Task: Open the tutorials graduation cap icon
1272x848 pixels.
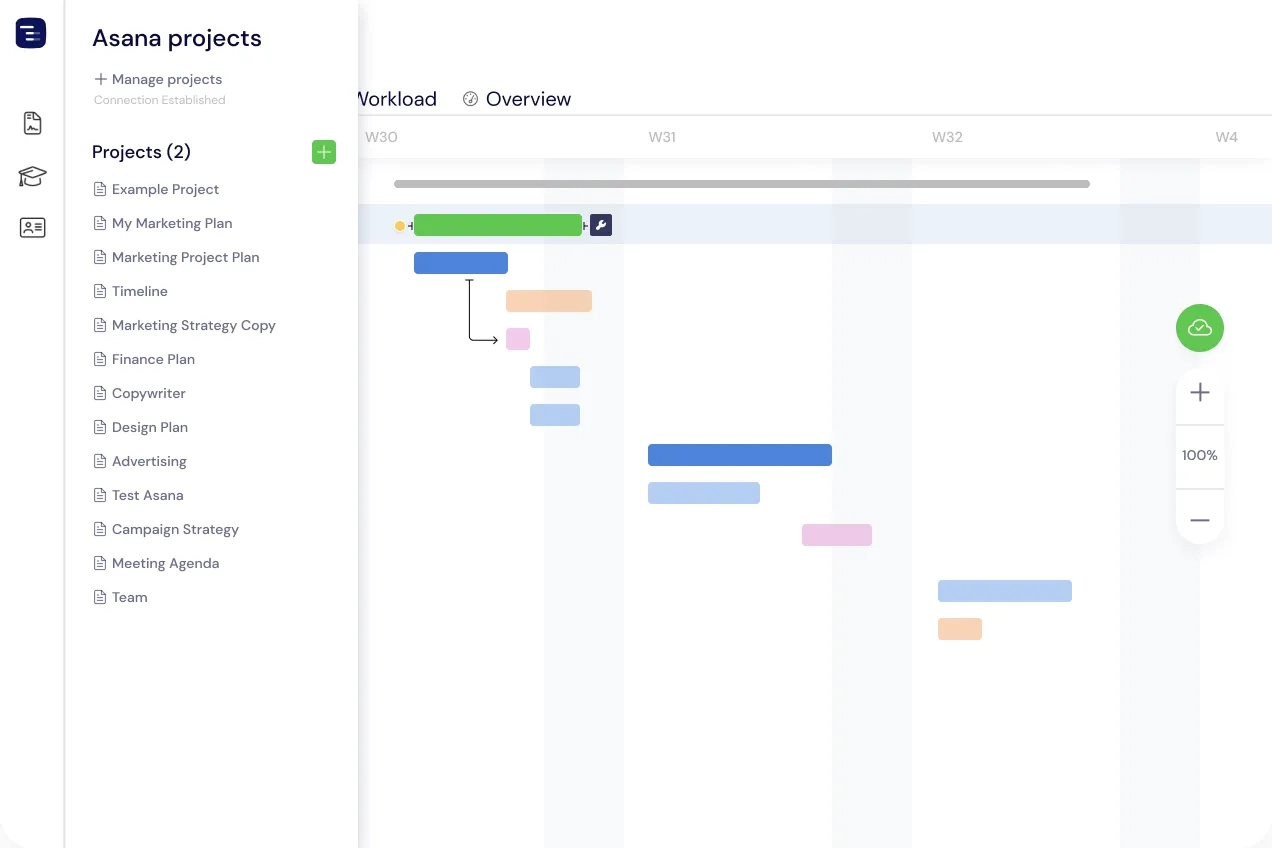Action: 31,176
